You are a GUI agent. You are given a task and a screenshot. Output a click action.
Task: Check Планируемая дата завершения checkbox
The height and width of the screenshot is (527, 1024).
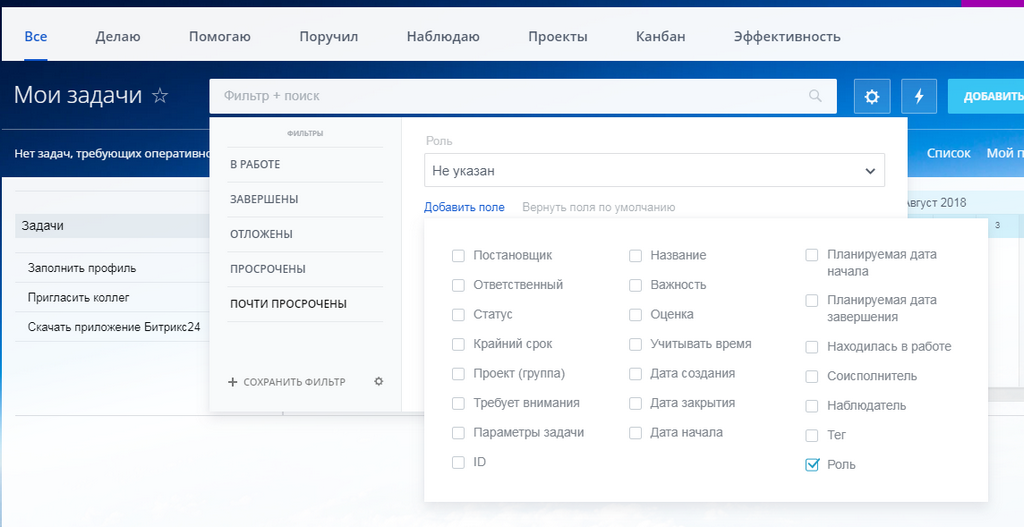tap(811, 300)
